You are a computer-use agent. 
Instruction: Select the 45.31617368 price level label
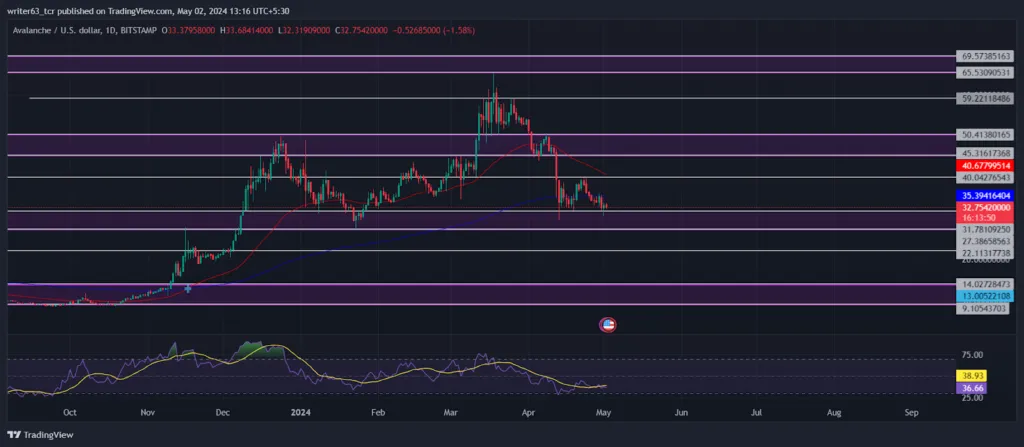[984, 153]
